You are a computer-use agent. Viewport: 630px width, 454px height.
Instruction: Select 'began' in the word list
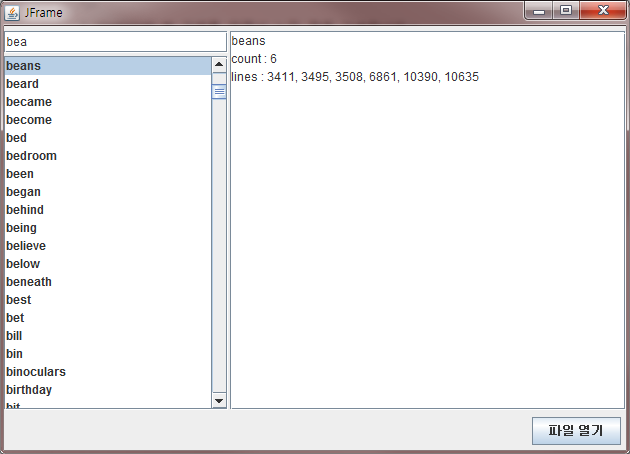click(x=108, y=192)
